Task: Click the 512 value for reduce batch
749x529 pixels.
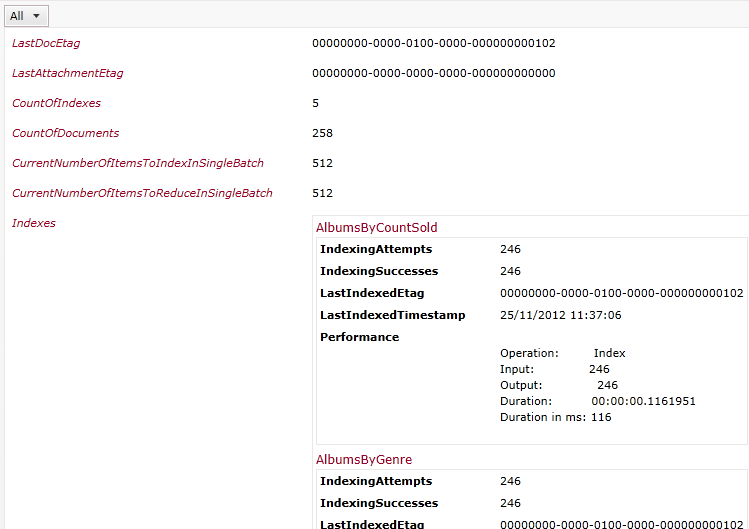Action: pyautogui.click(x=322, y=193)
